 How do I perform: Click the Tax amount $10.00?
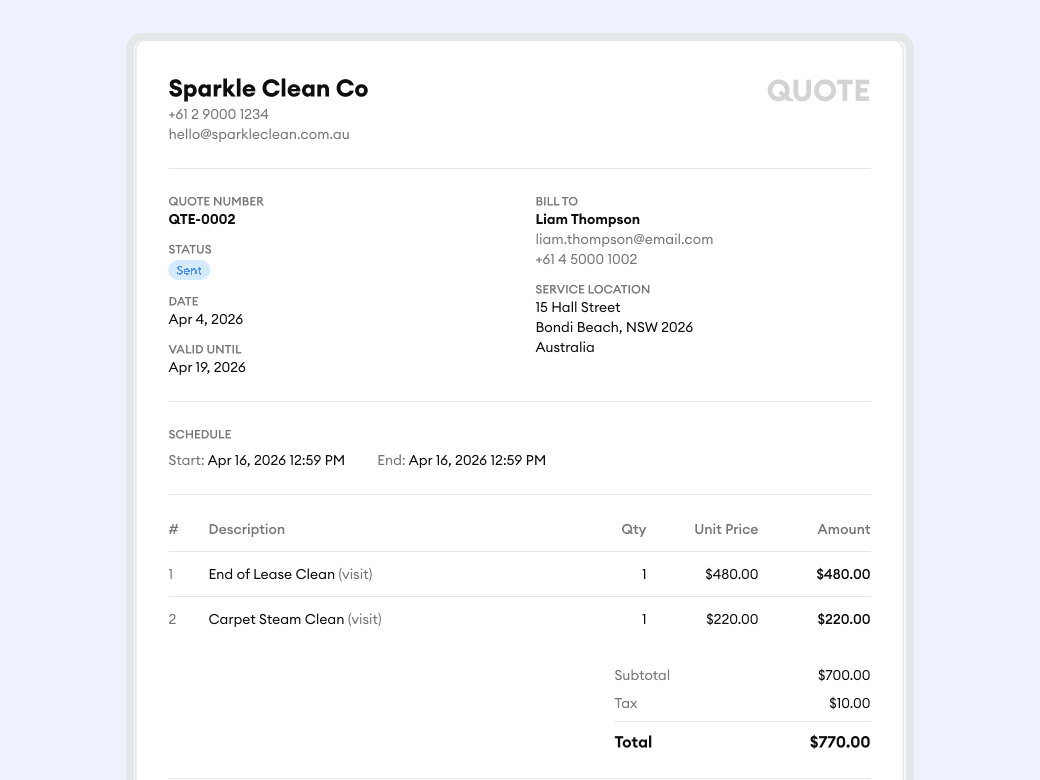click(x=849, y=703)
